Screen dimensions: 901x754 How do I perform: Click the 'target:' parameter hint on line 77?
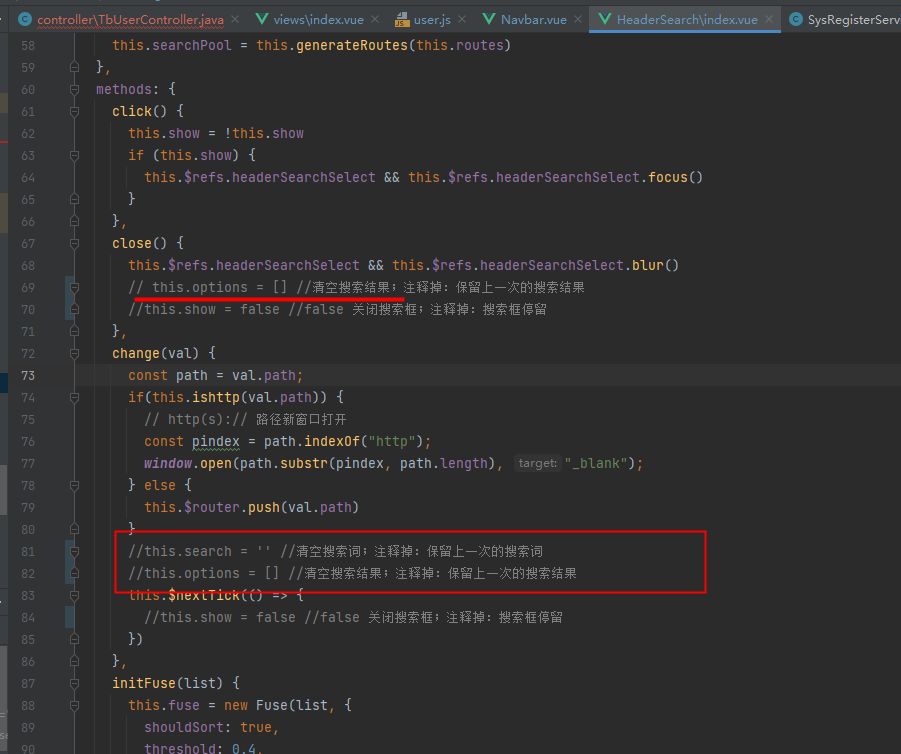tap(537, 463)
